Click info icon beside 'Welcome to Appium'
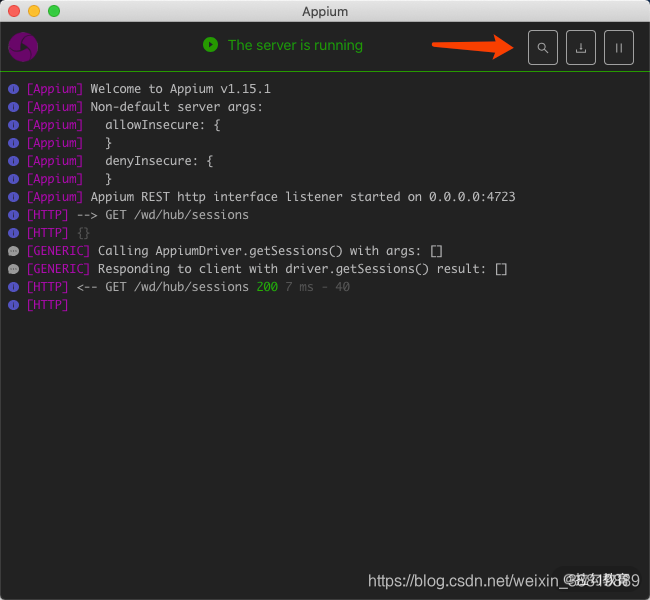This screenshot has width=650, height=600. point(14,89)
